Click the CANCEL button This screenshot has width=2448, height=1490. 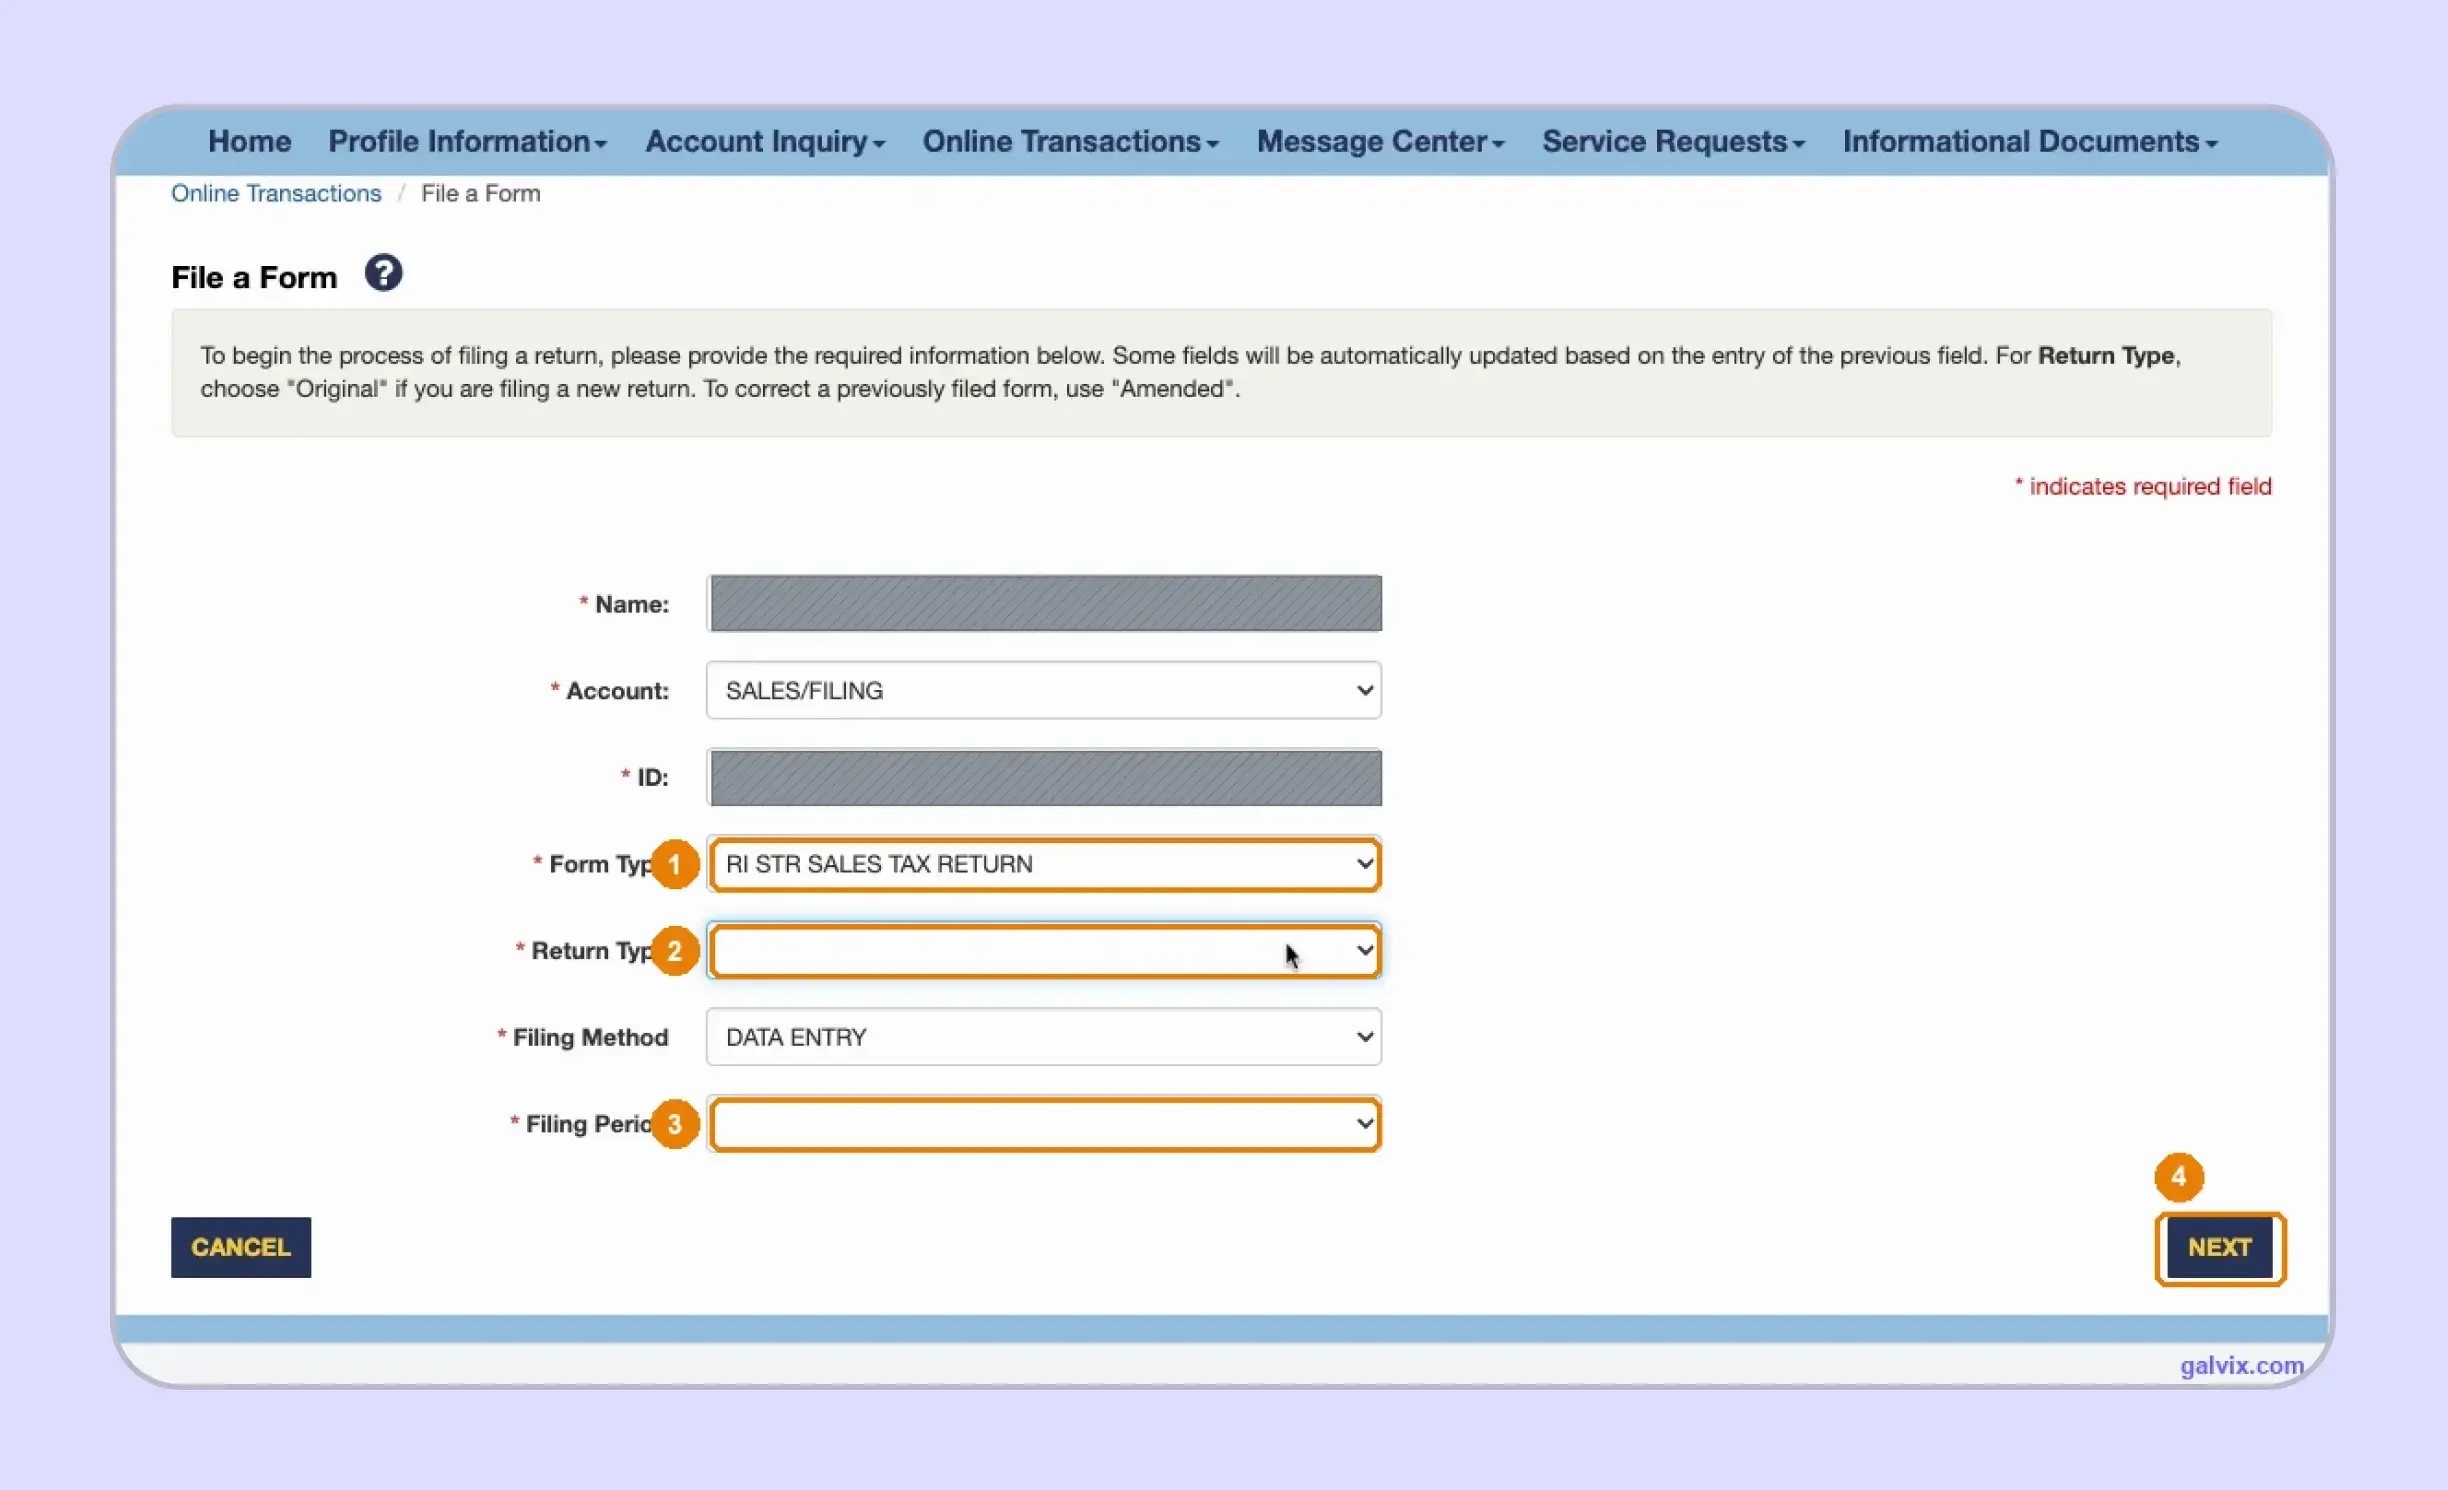pyautogui.click(x=241, y=1247)
